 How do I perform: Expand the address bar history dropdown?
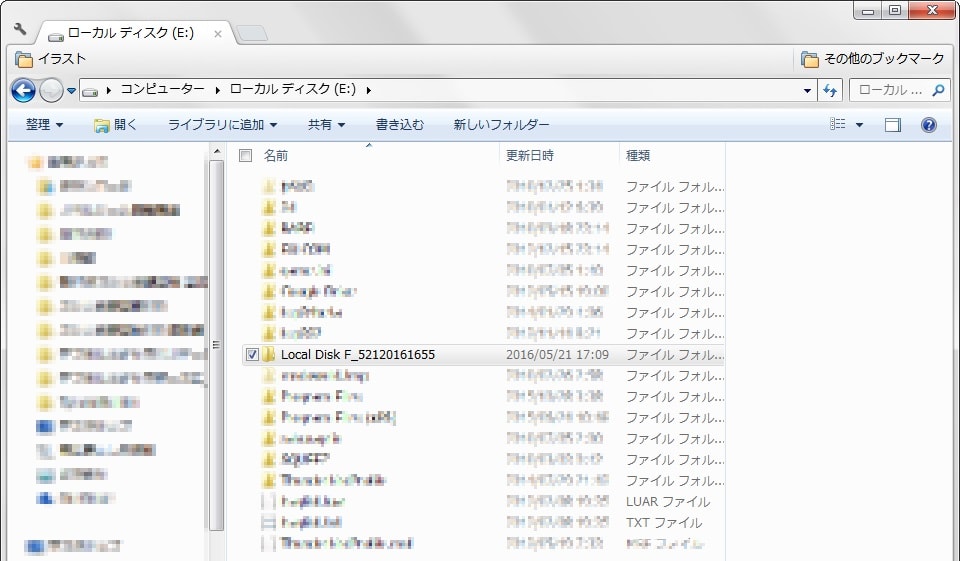pos(808,91)
